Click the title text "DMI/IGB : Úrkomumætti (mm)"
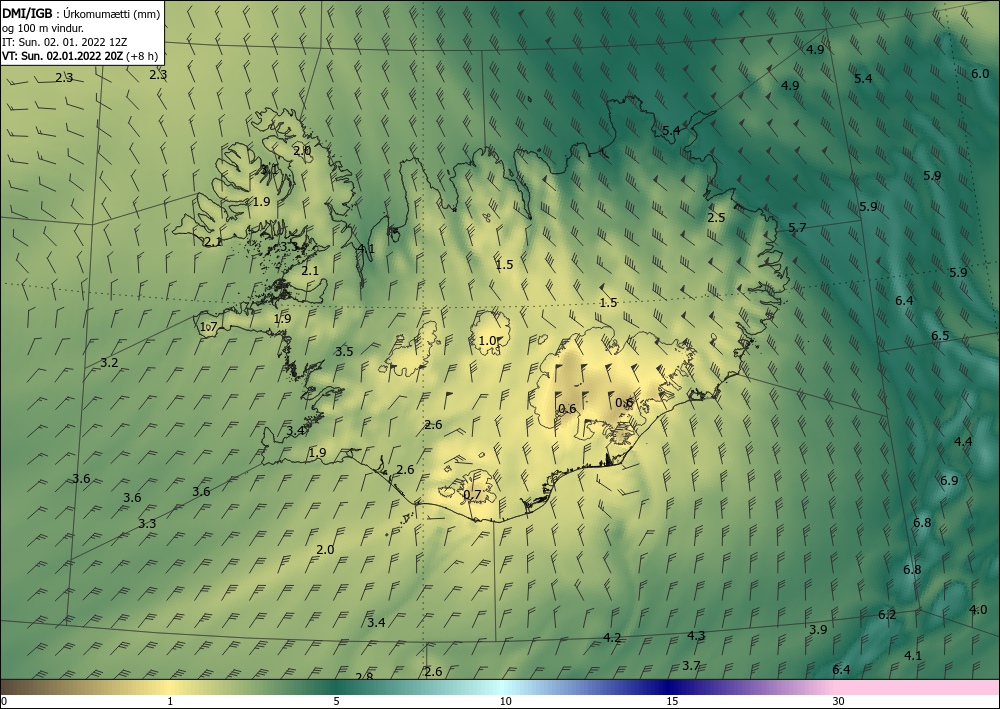 81,13
